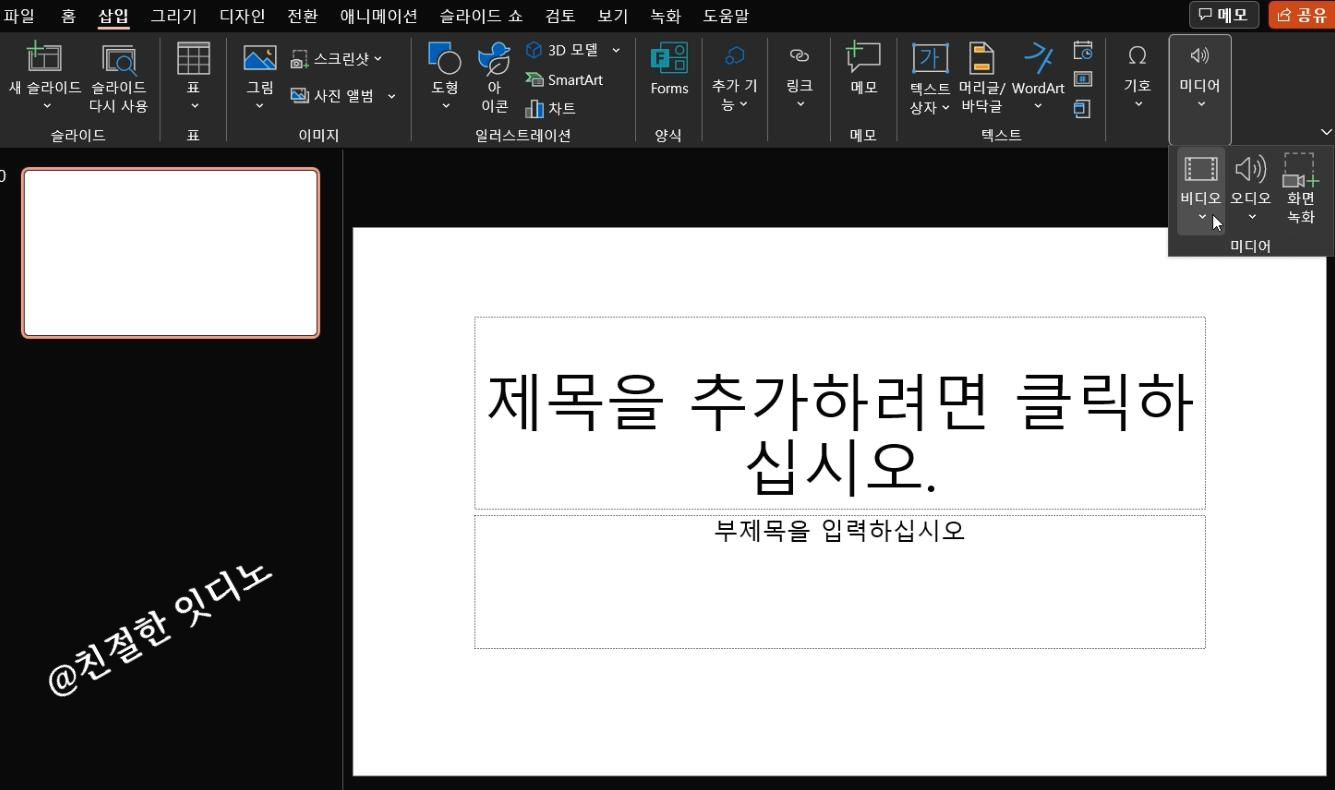
Task: Click the New Slide (새 슬라이드) icon
Action: [x=44, y=58]
